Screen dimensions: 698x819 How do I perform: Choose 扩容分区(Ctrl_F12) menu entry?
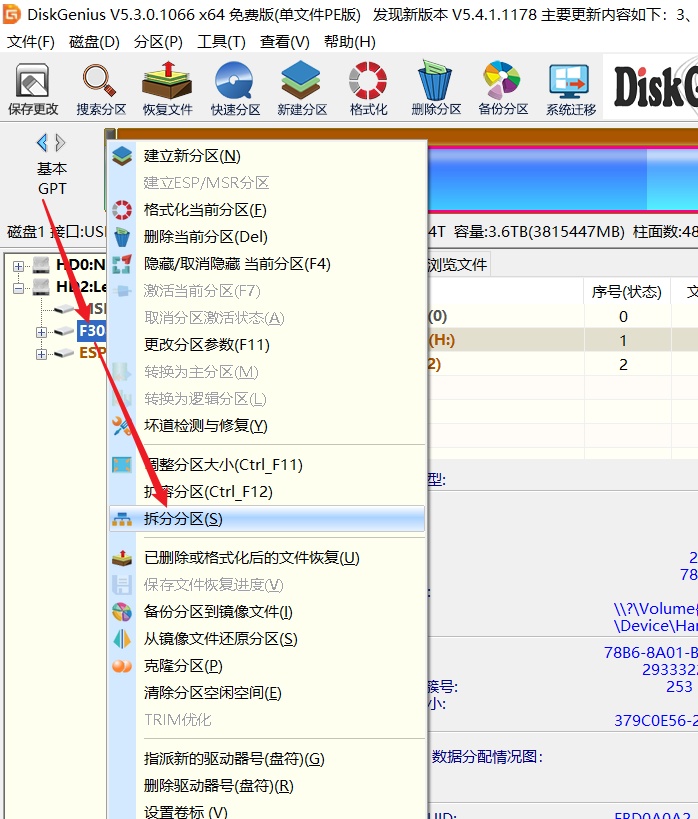click(x=267, y=492)
